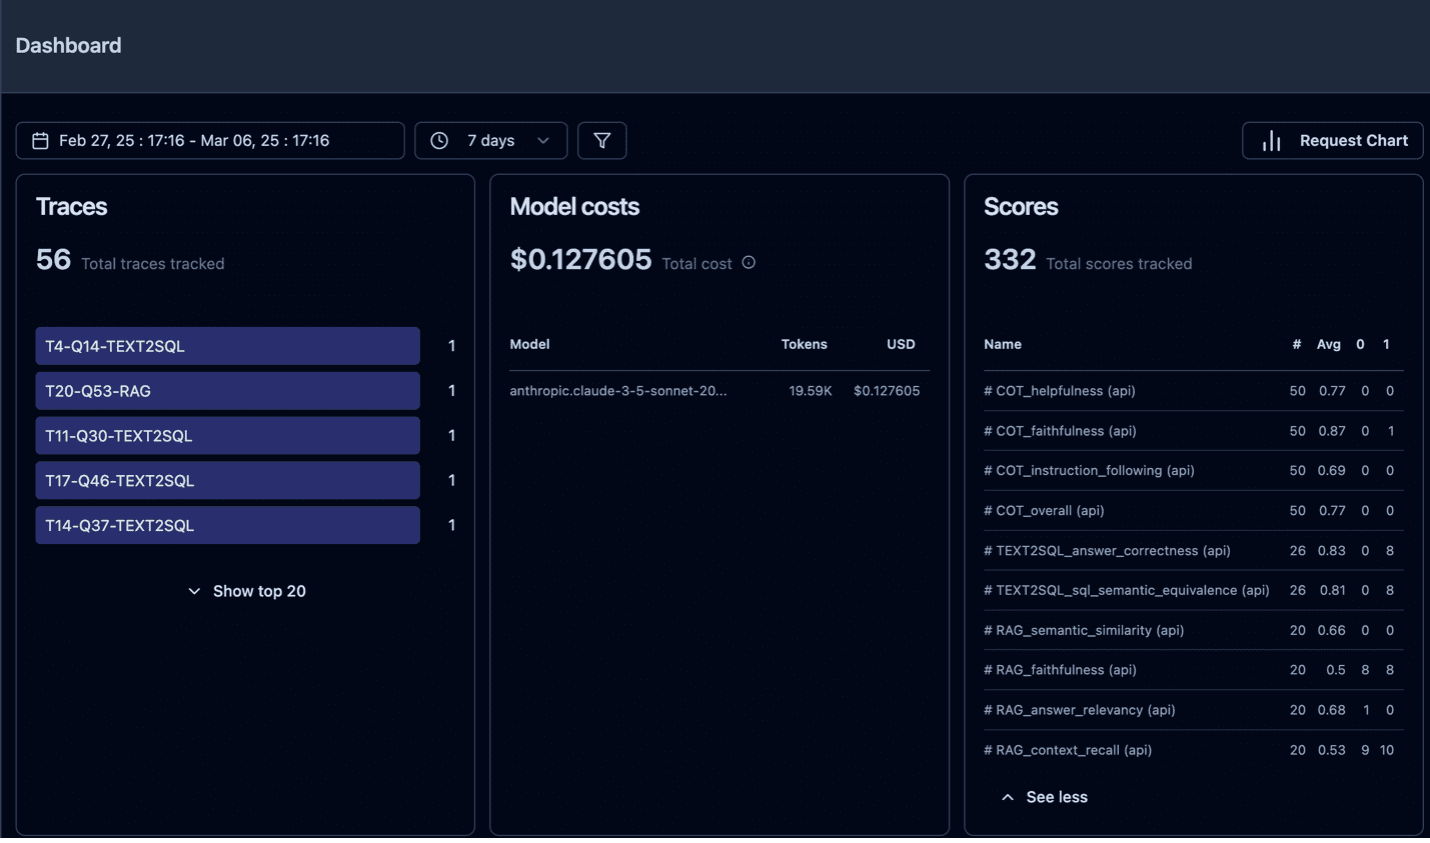
Task: Open the Request Chart button
Action: point(1332,141)
